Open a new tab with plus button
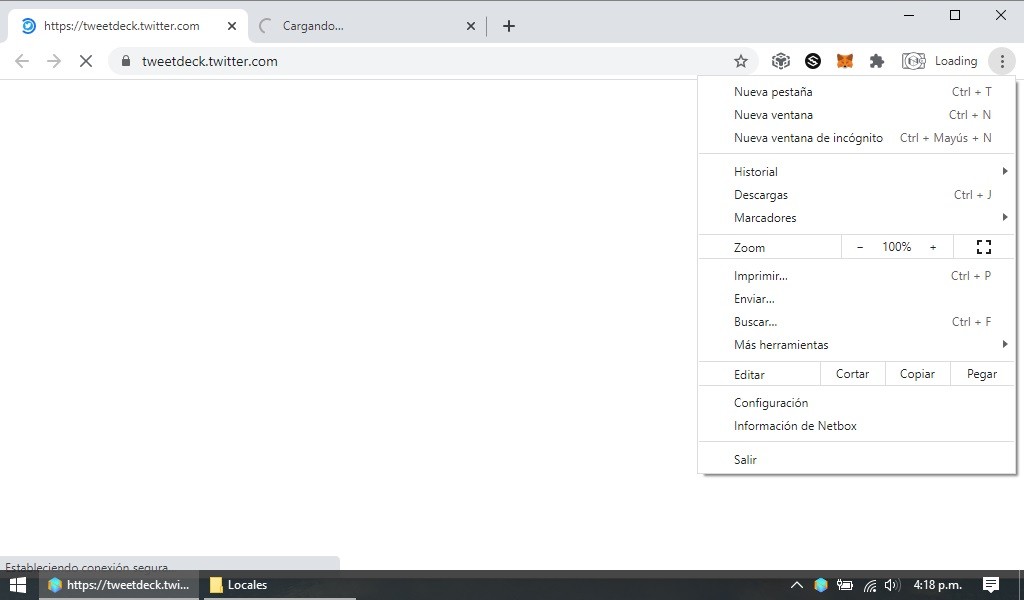The image size is (1024, 600). click(x=509, y=26)
